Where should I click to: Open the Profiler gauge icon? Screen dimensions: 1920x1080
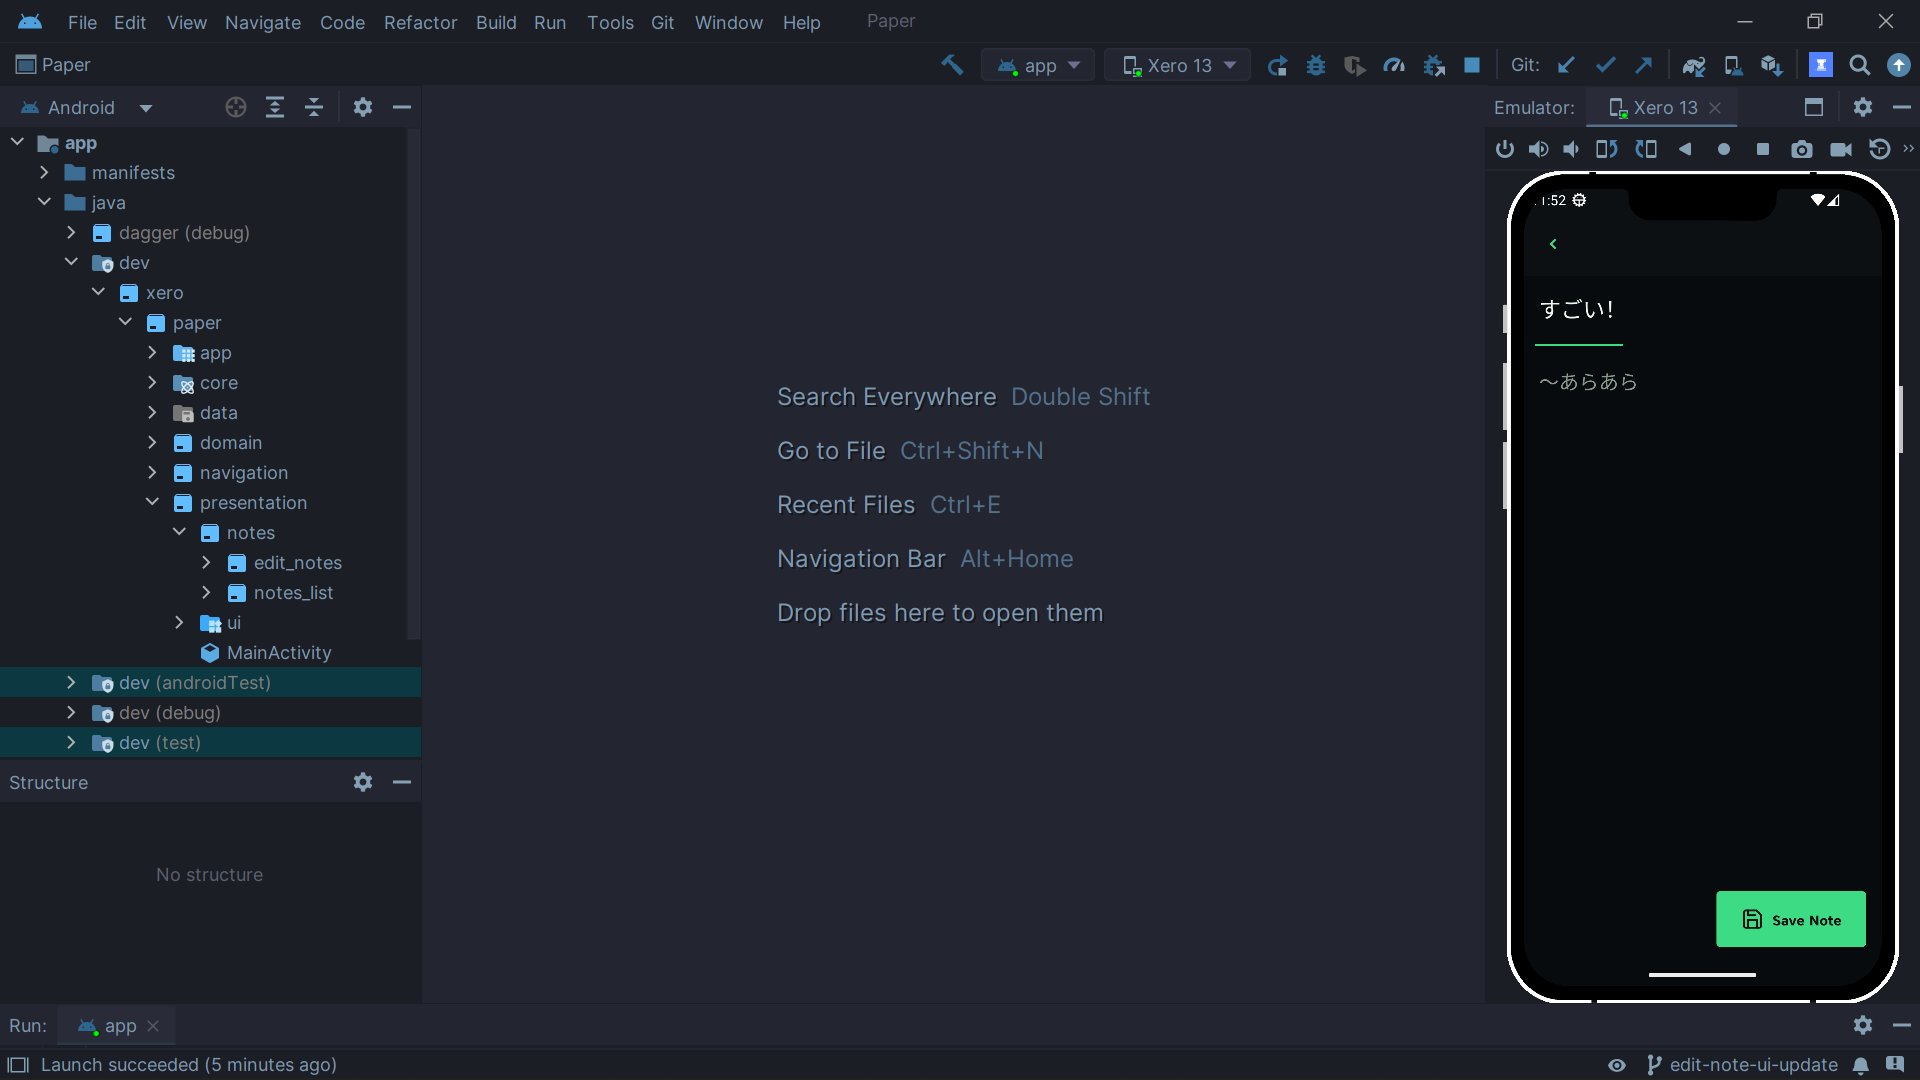coord(1394,65)
